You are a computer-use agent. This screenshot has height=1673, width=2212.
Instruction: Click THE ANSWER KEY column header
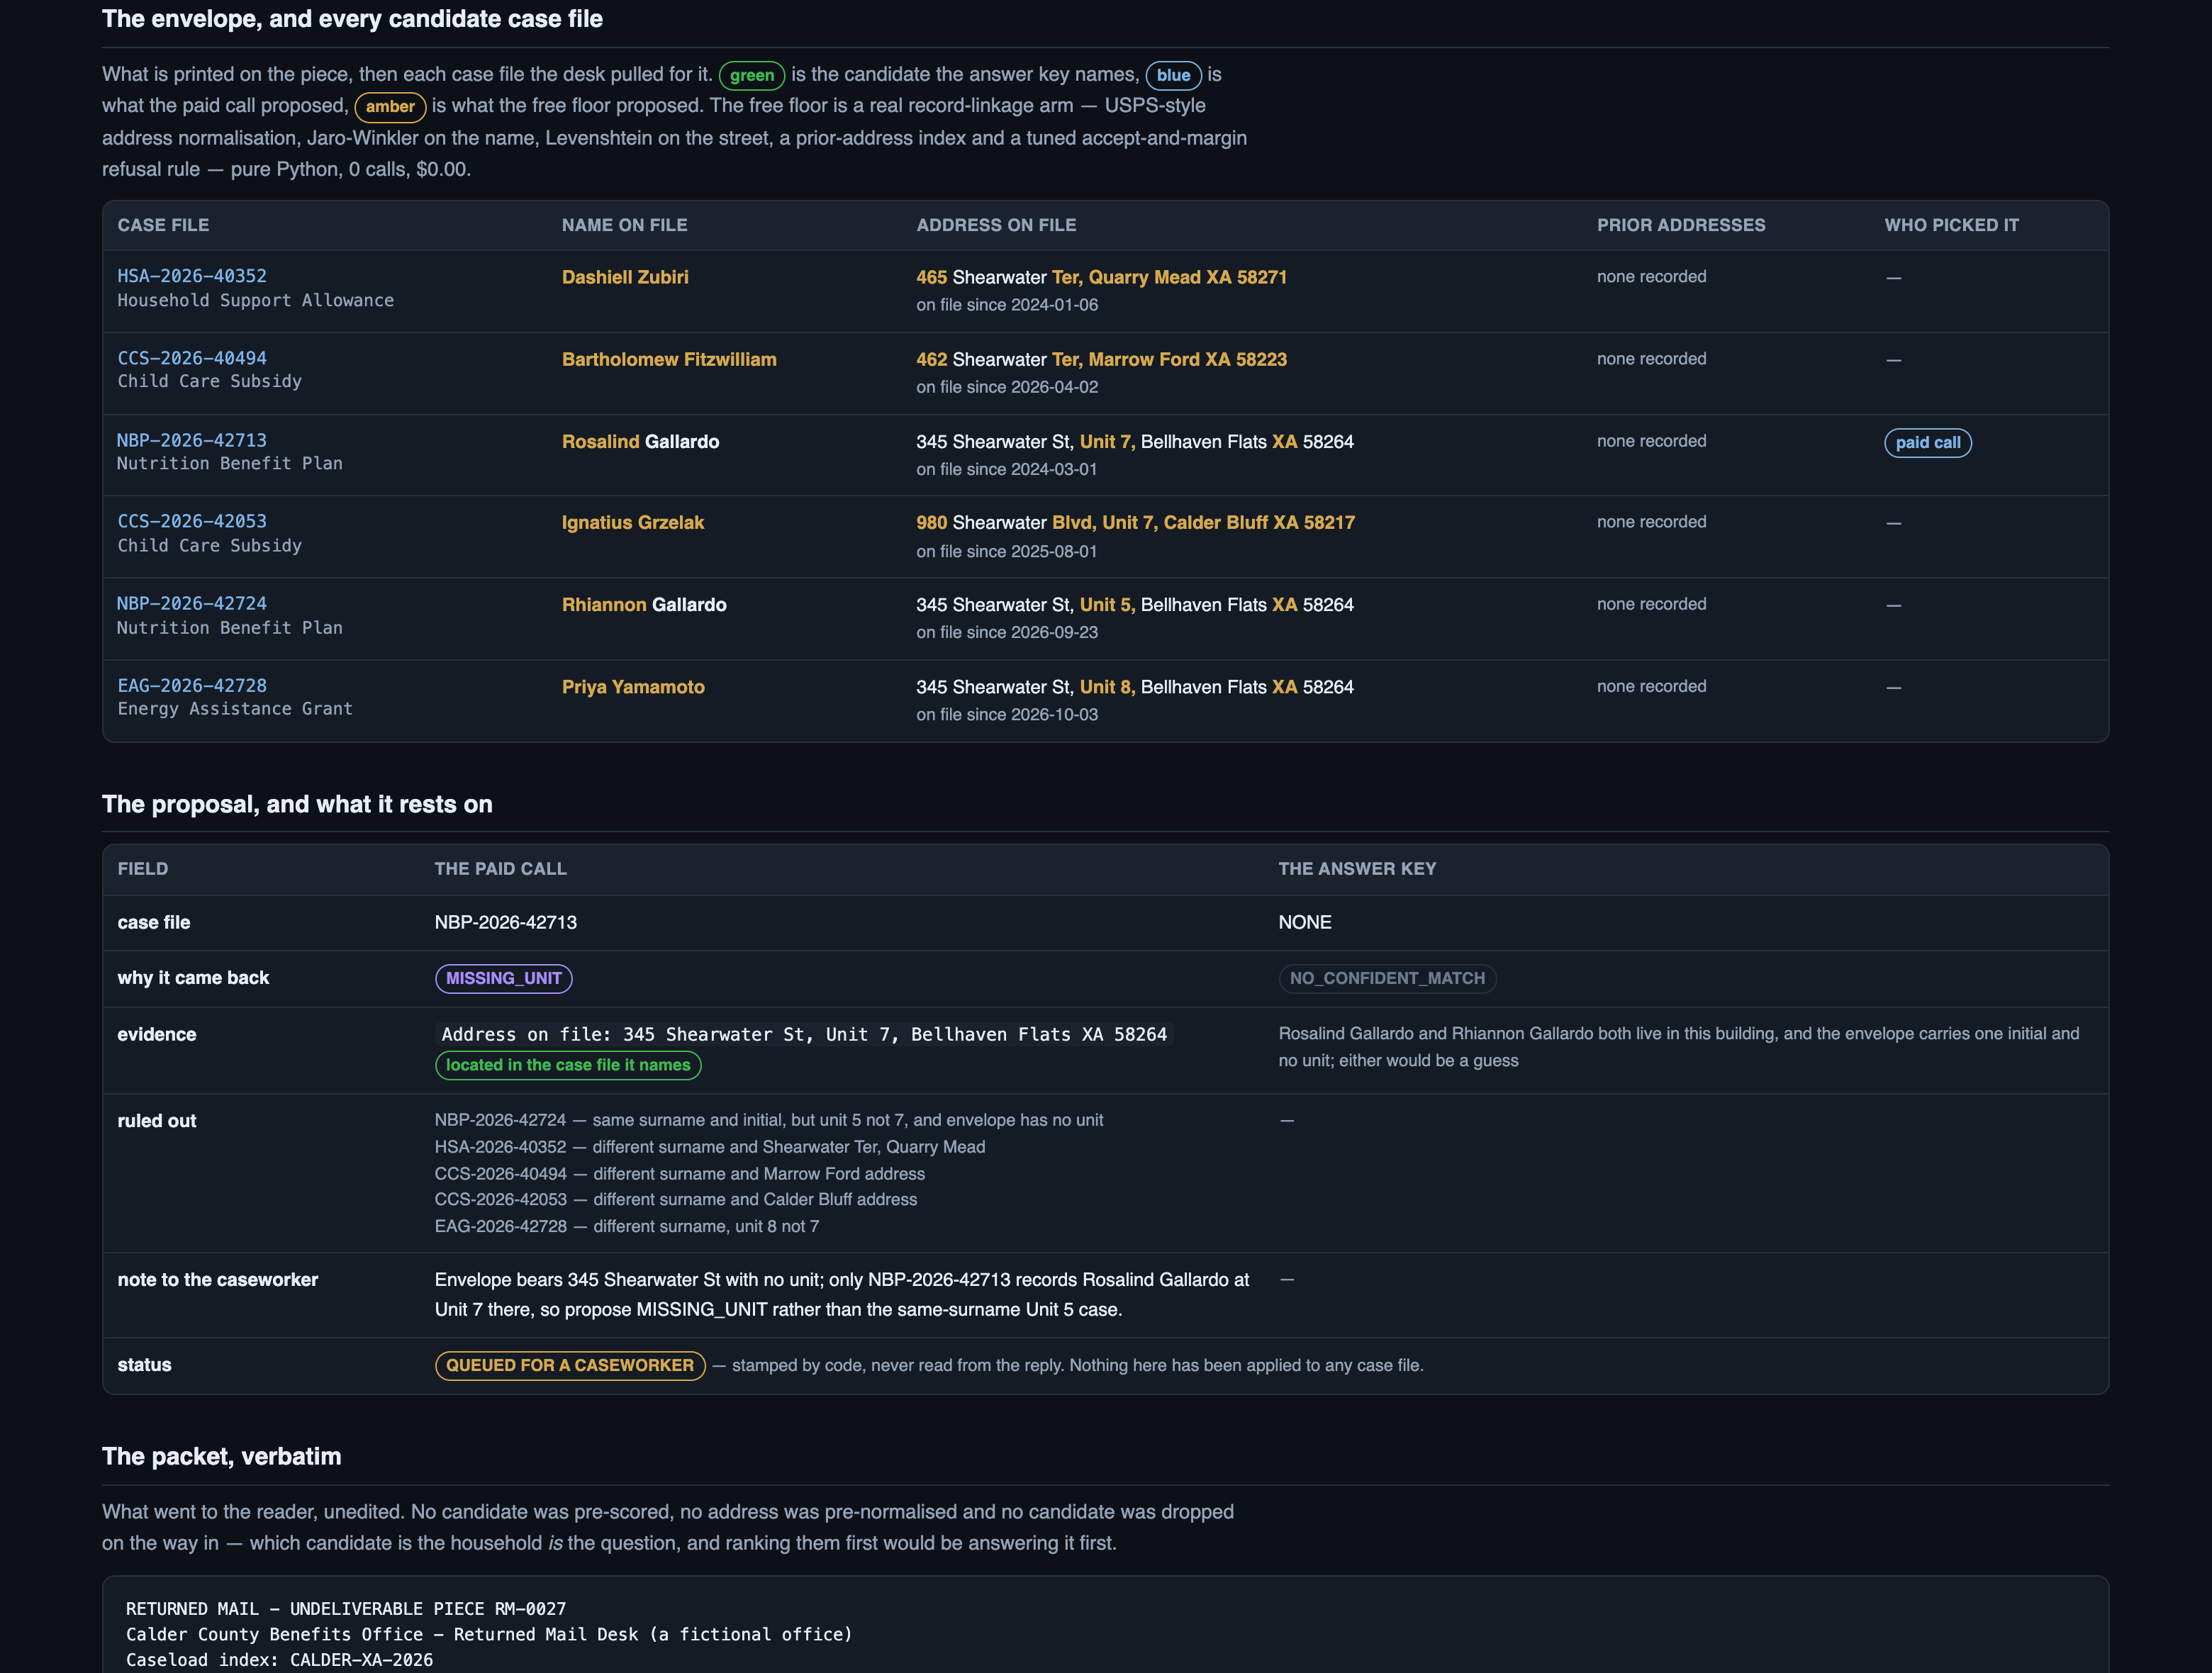tap(1357, 869)
